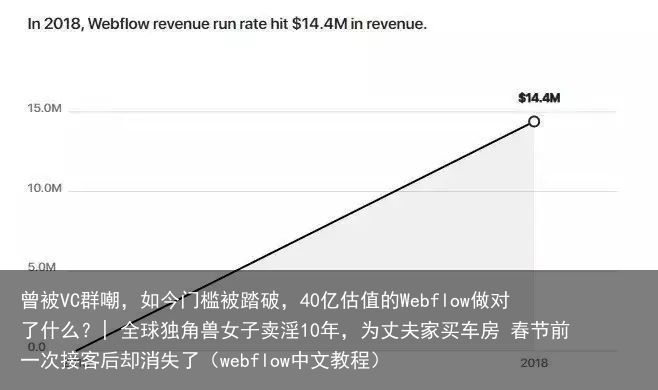658x390 pixels.
Task: Click the 10.0M y-axis label
Action: coord(44,188)
